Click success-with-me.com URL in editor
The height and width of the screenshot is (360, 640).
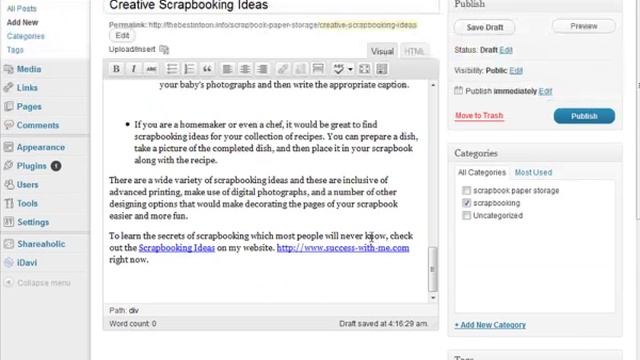tap(343, 248)
